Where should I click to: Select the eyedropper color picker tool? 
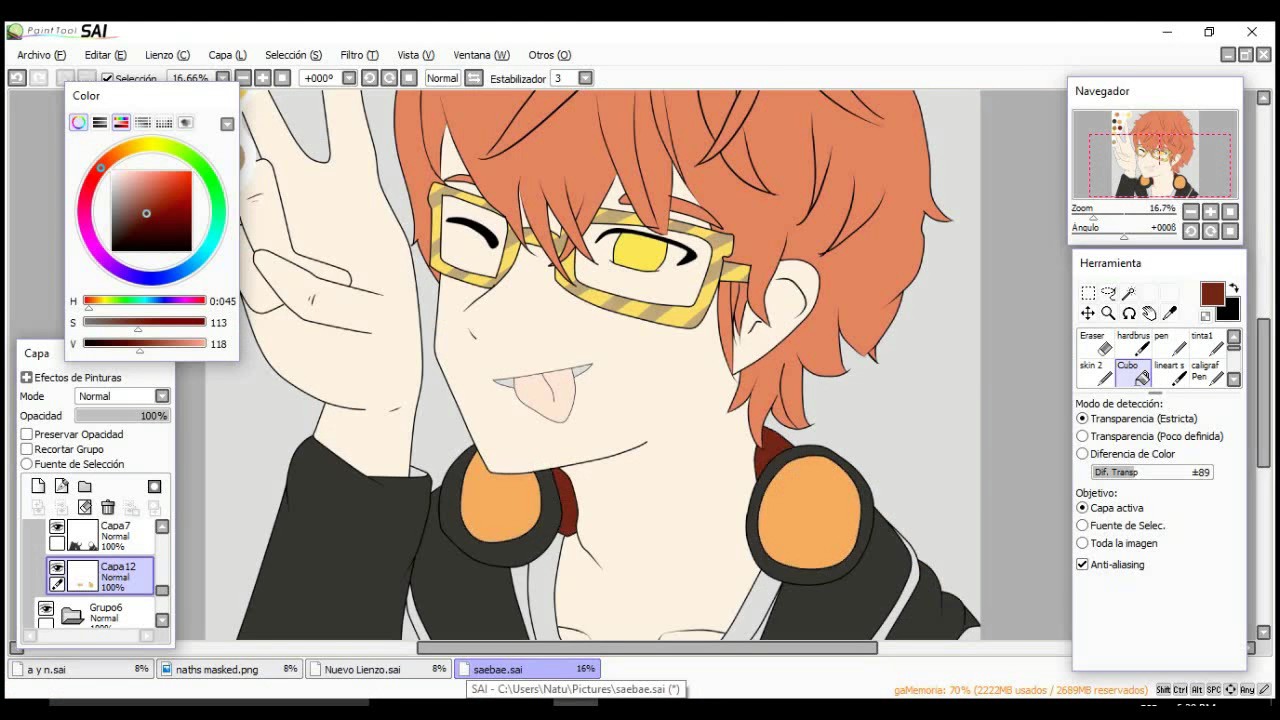pos(1170,314)
